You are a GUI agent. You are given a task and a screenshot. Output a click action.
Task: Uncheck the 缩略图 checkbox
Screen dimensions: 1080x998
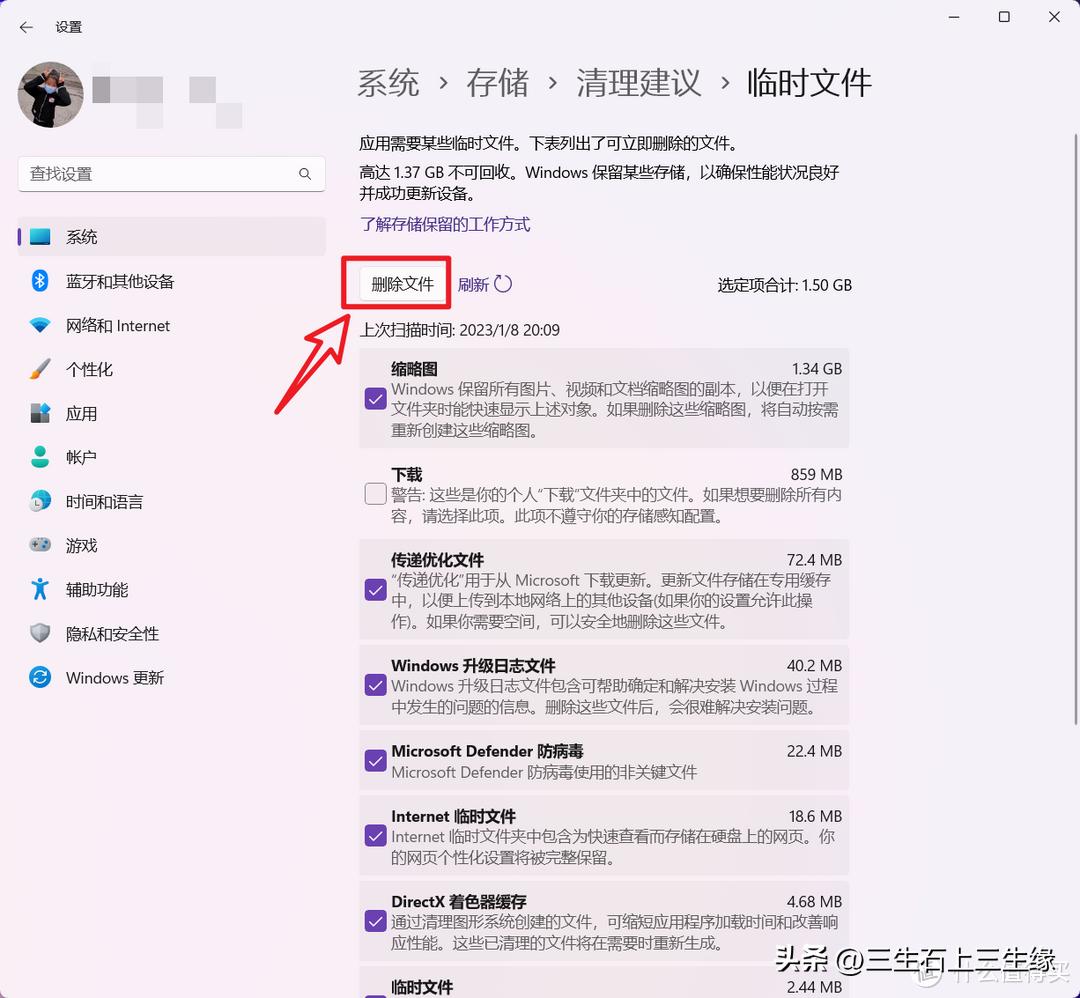click(375, 398)
